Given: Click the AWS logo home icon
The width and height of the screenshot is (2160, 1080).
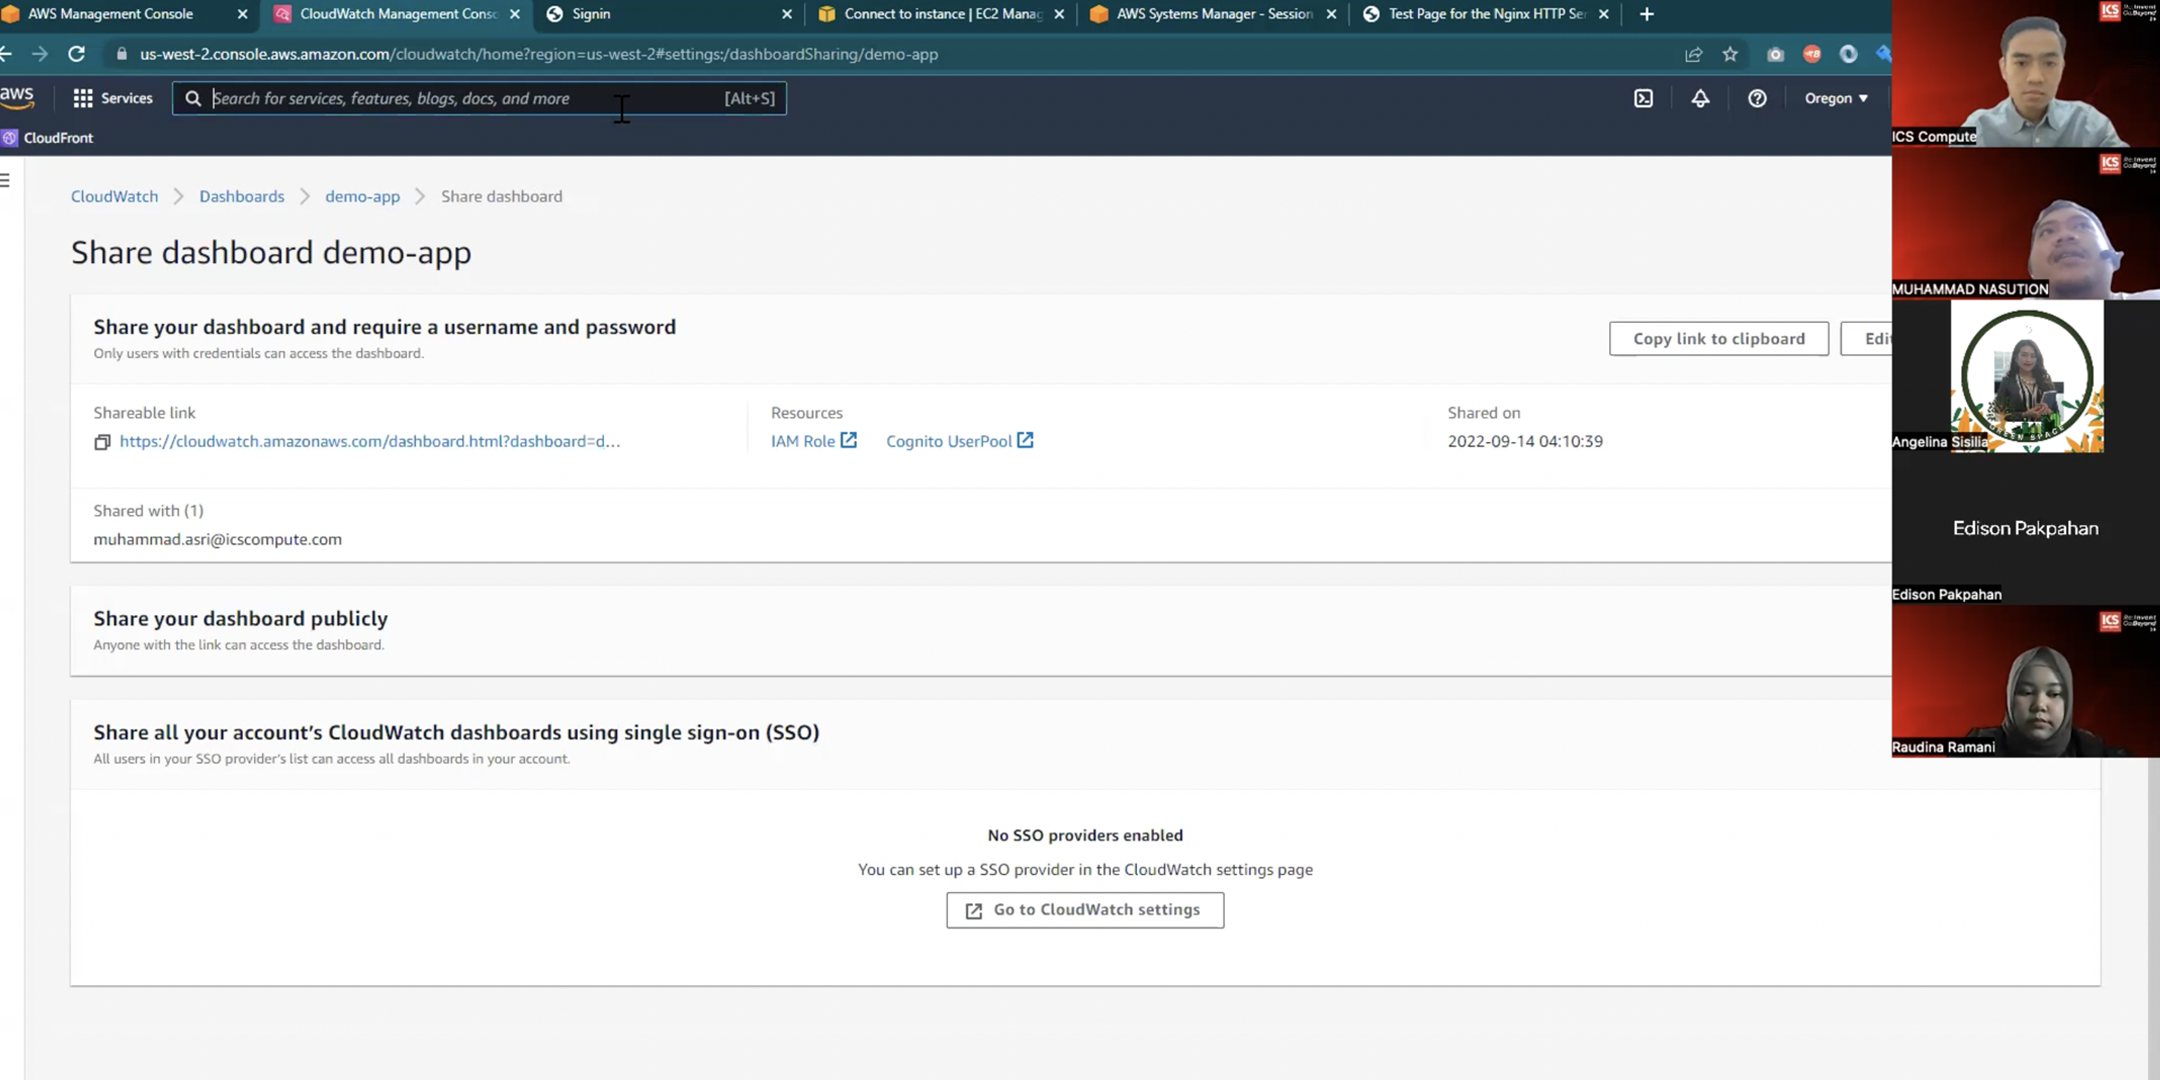Looking at the screenshot, I should coord(17,97).
